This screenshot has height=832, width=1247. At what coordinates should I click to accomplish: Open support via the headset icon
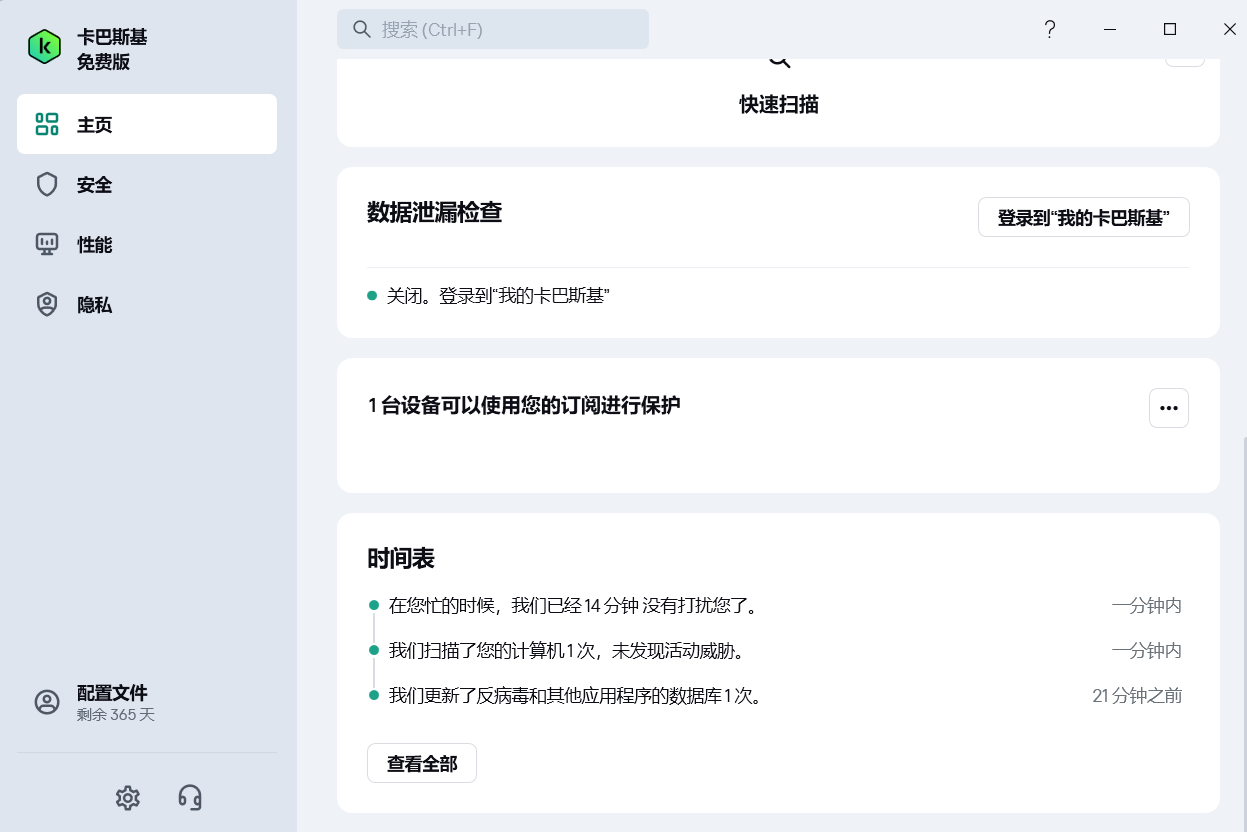(190, 797)
